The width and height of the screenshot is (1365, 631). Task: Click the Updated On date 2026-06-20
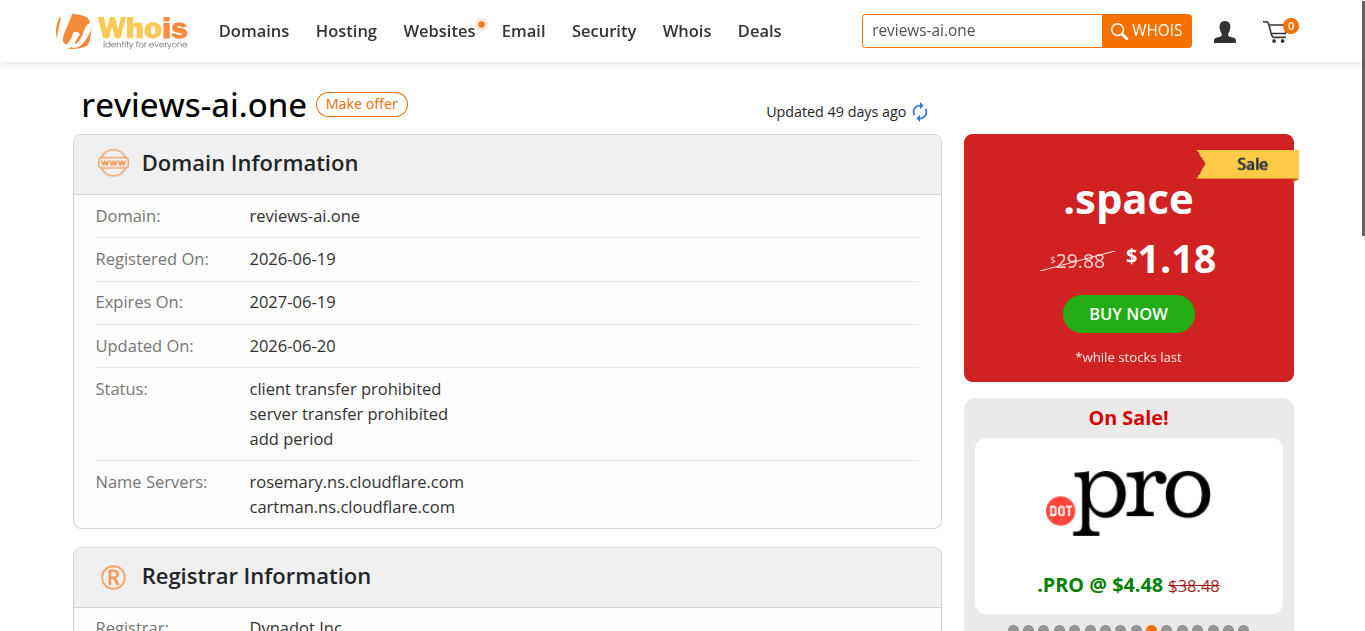(x=293, y=346)
